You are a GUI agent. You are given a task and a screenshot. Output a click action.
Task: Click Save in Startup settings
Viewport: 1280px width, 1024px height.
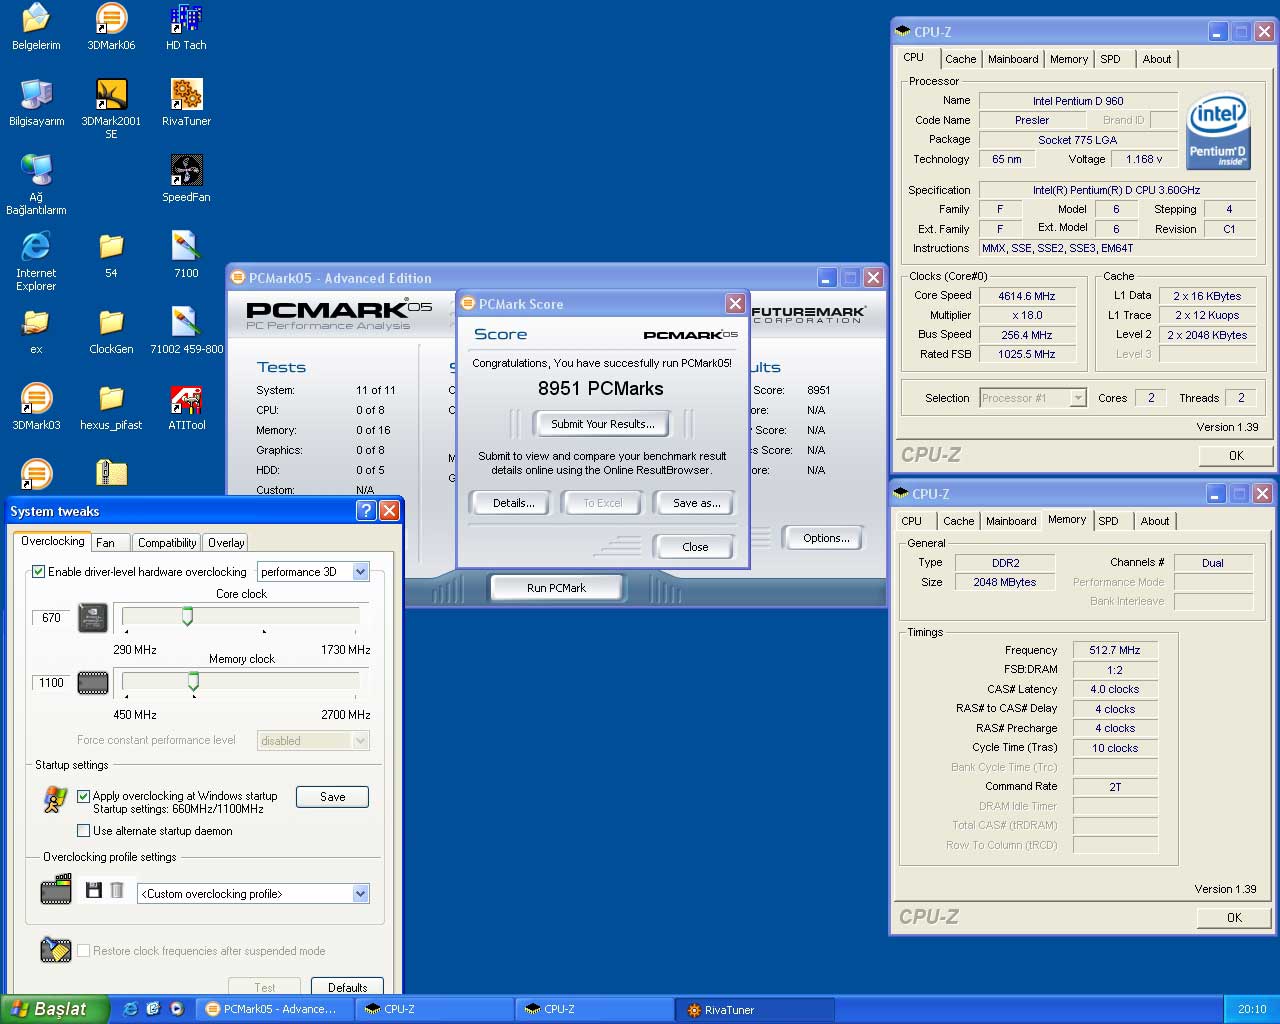click(x=333, y=797)
